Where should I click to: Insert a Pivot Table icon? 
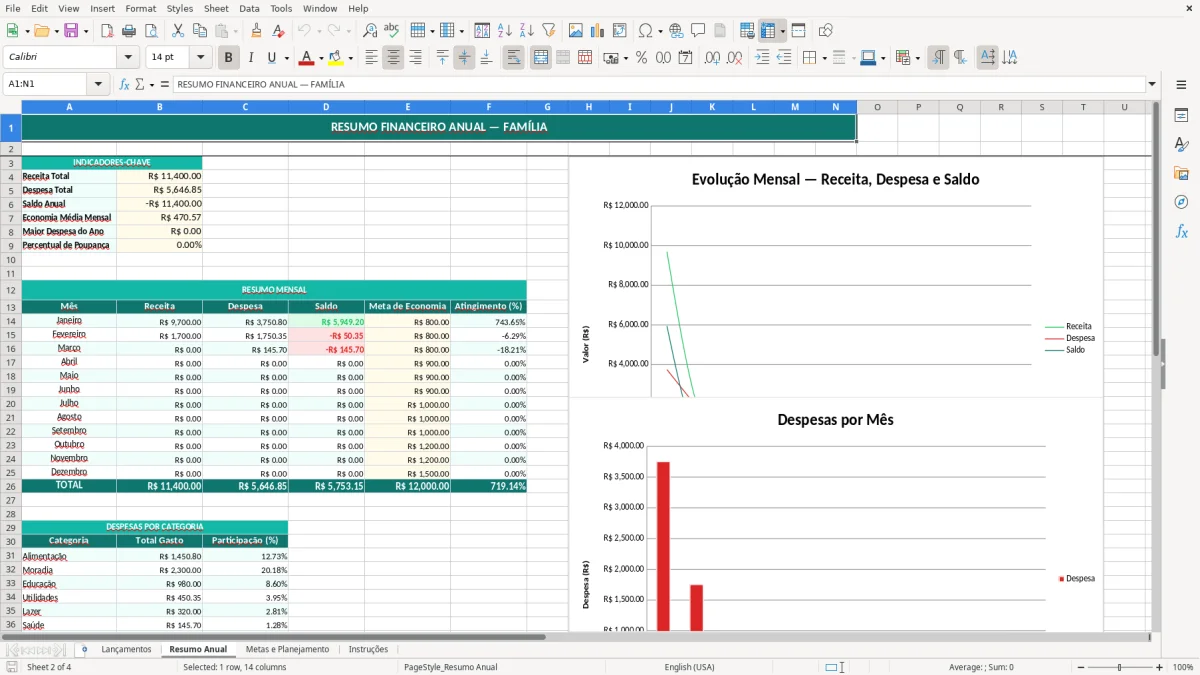pos(619,31)
